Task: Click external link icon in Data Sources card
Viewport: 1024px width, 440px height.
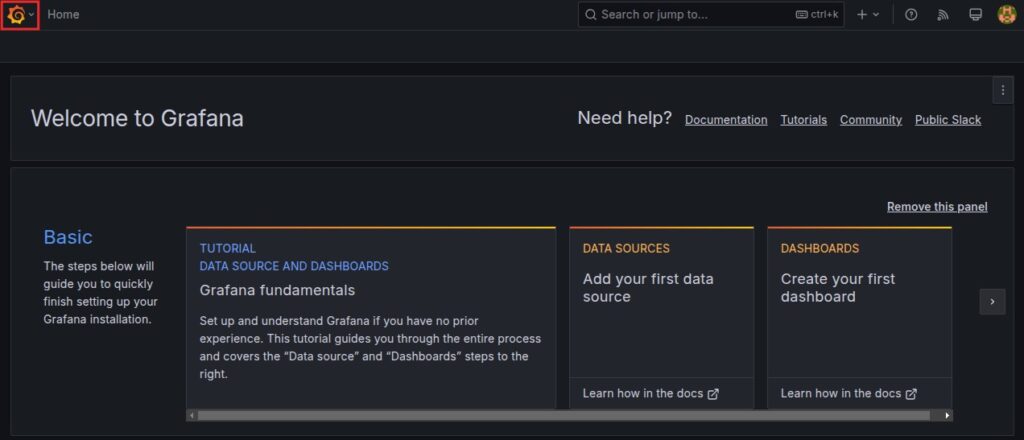Action: point(713,394)
